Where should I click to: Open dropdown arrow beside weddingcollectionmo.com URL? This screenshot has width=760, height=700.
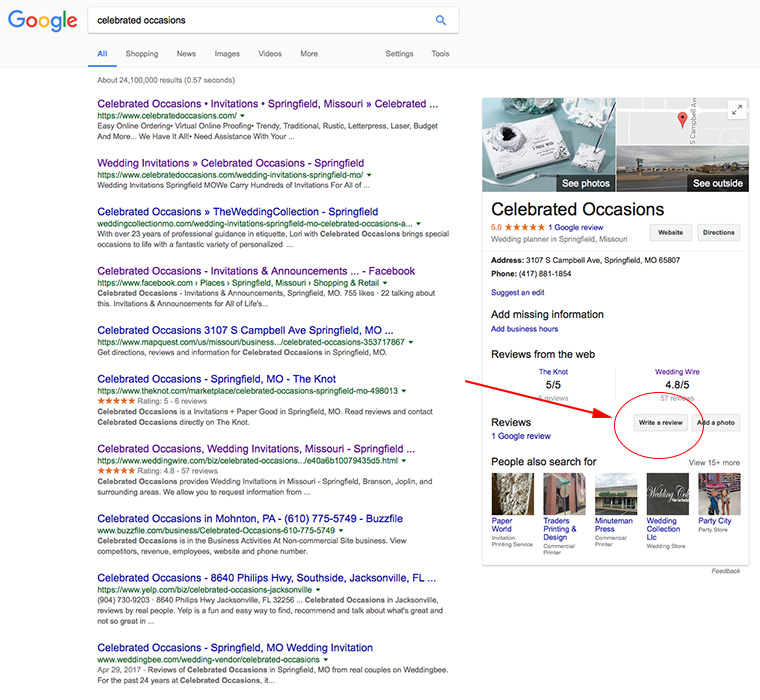coord(418,224)
